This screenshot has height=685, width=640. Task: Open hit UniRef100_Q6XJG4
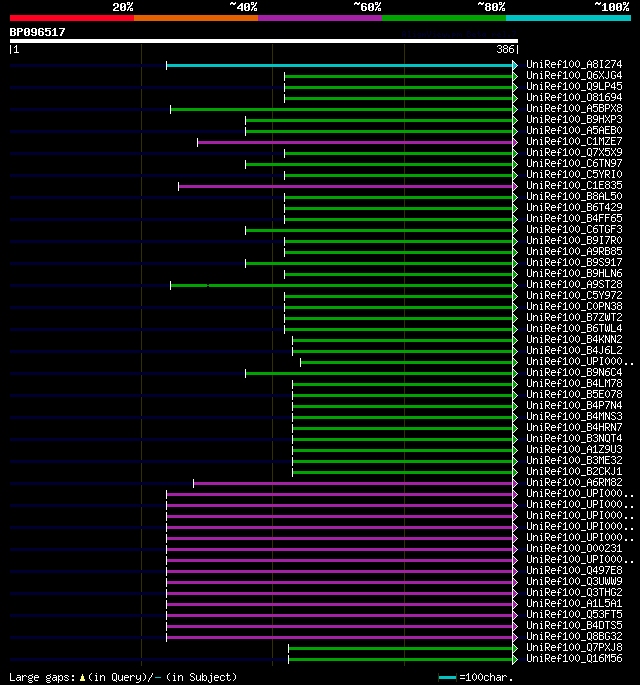pos(574,76)
